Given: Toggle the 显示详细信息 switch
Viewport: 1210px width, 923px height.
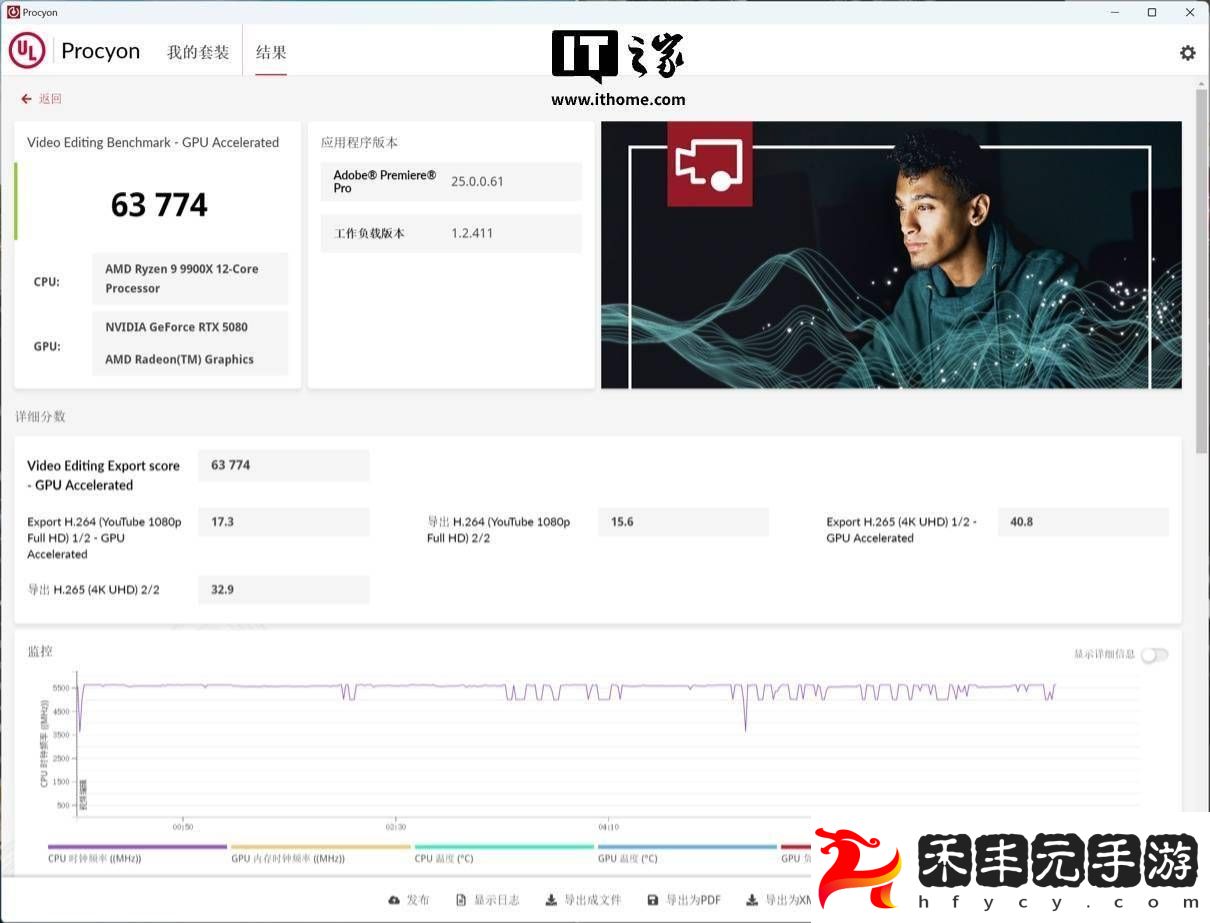Looking at the screenshot, I should coord(1154,655).
